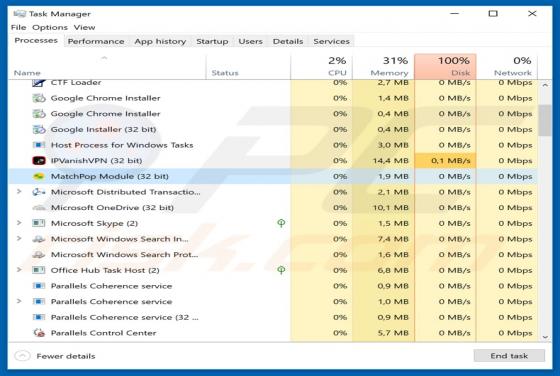Click the CTF Loader pen icon
The height and width of the screenshot is (376, 560).
click(39, 83)
